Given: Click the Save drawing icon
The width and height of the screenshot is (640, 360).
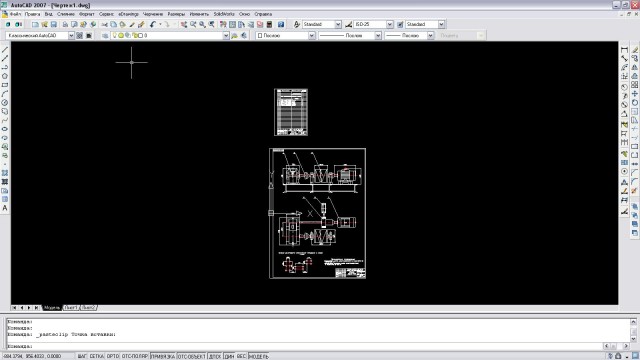Looking at the screenshot, I should (53, 24).
